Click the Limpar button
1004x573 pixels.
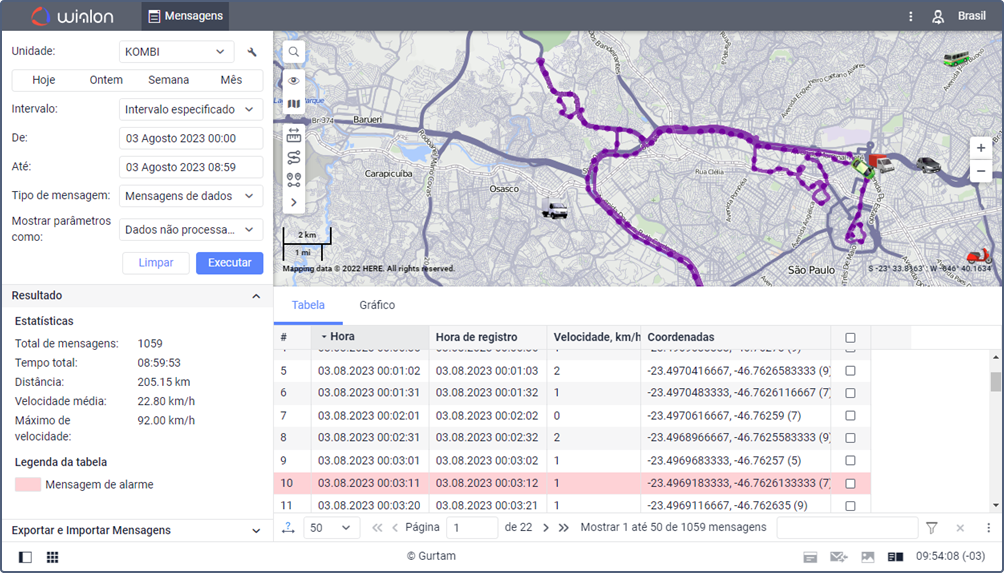point(155,263)
